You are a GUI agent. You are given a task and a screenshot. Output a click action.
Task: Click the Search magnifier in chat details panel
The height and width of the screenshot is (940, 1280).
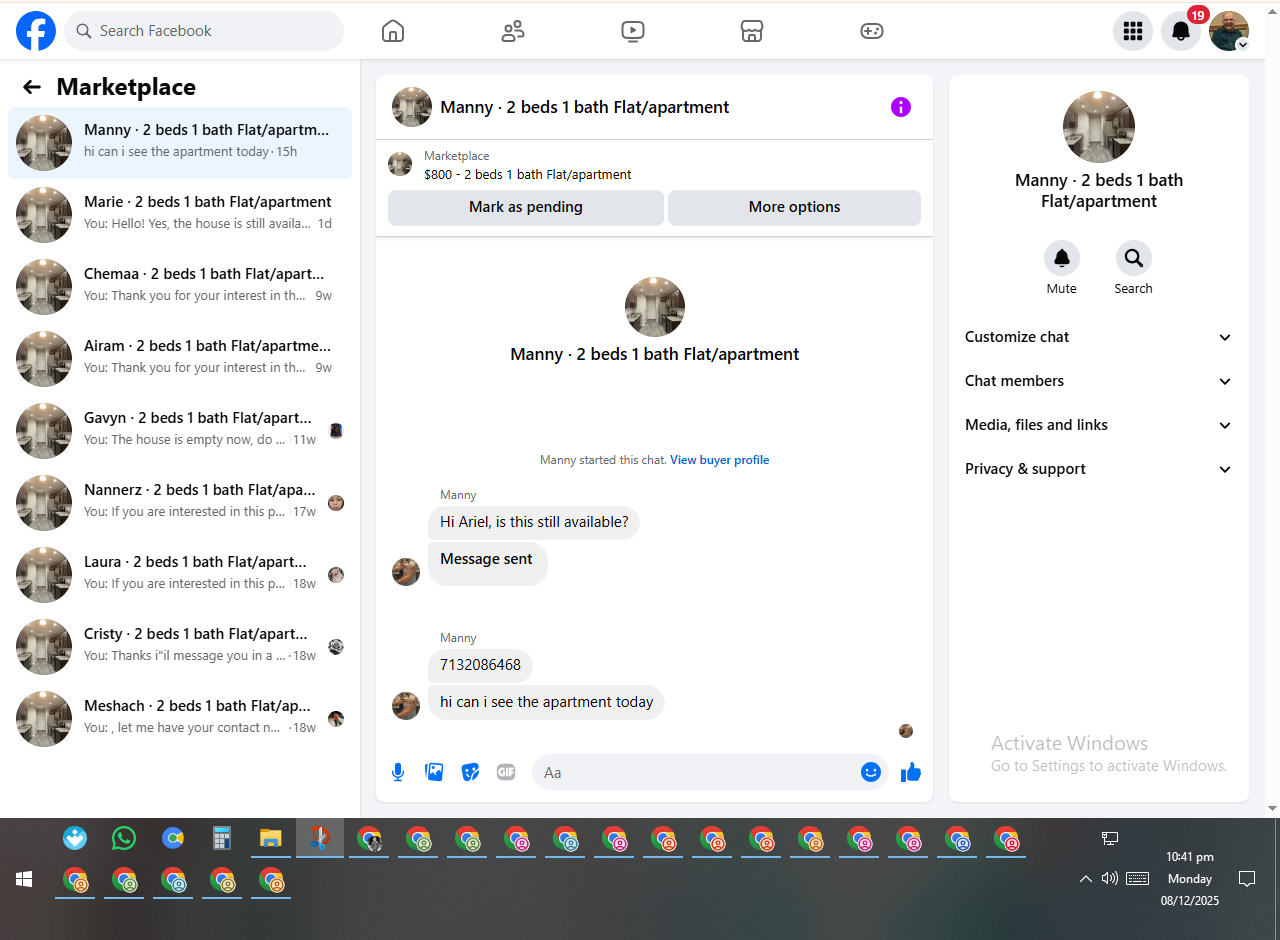tap(1134, 259)
